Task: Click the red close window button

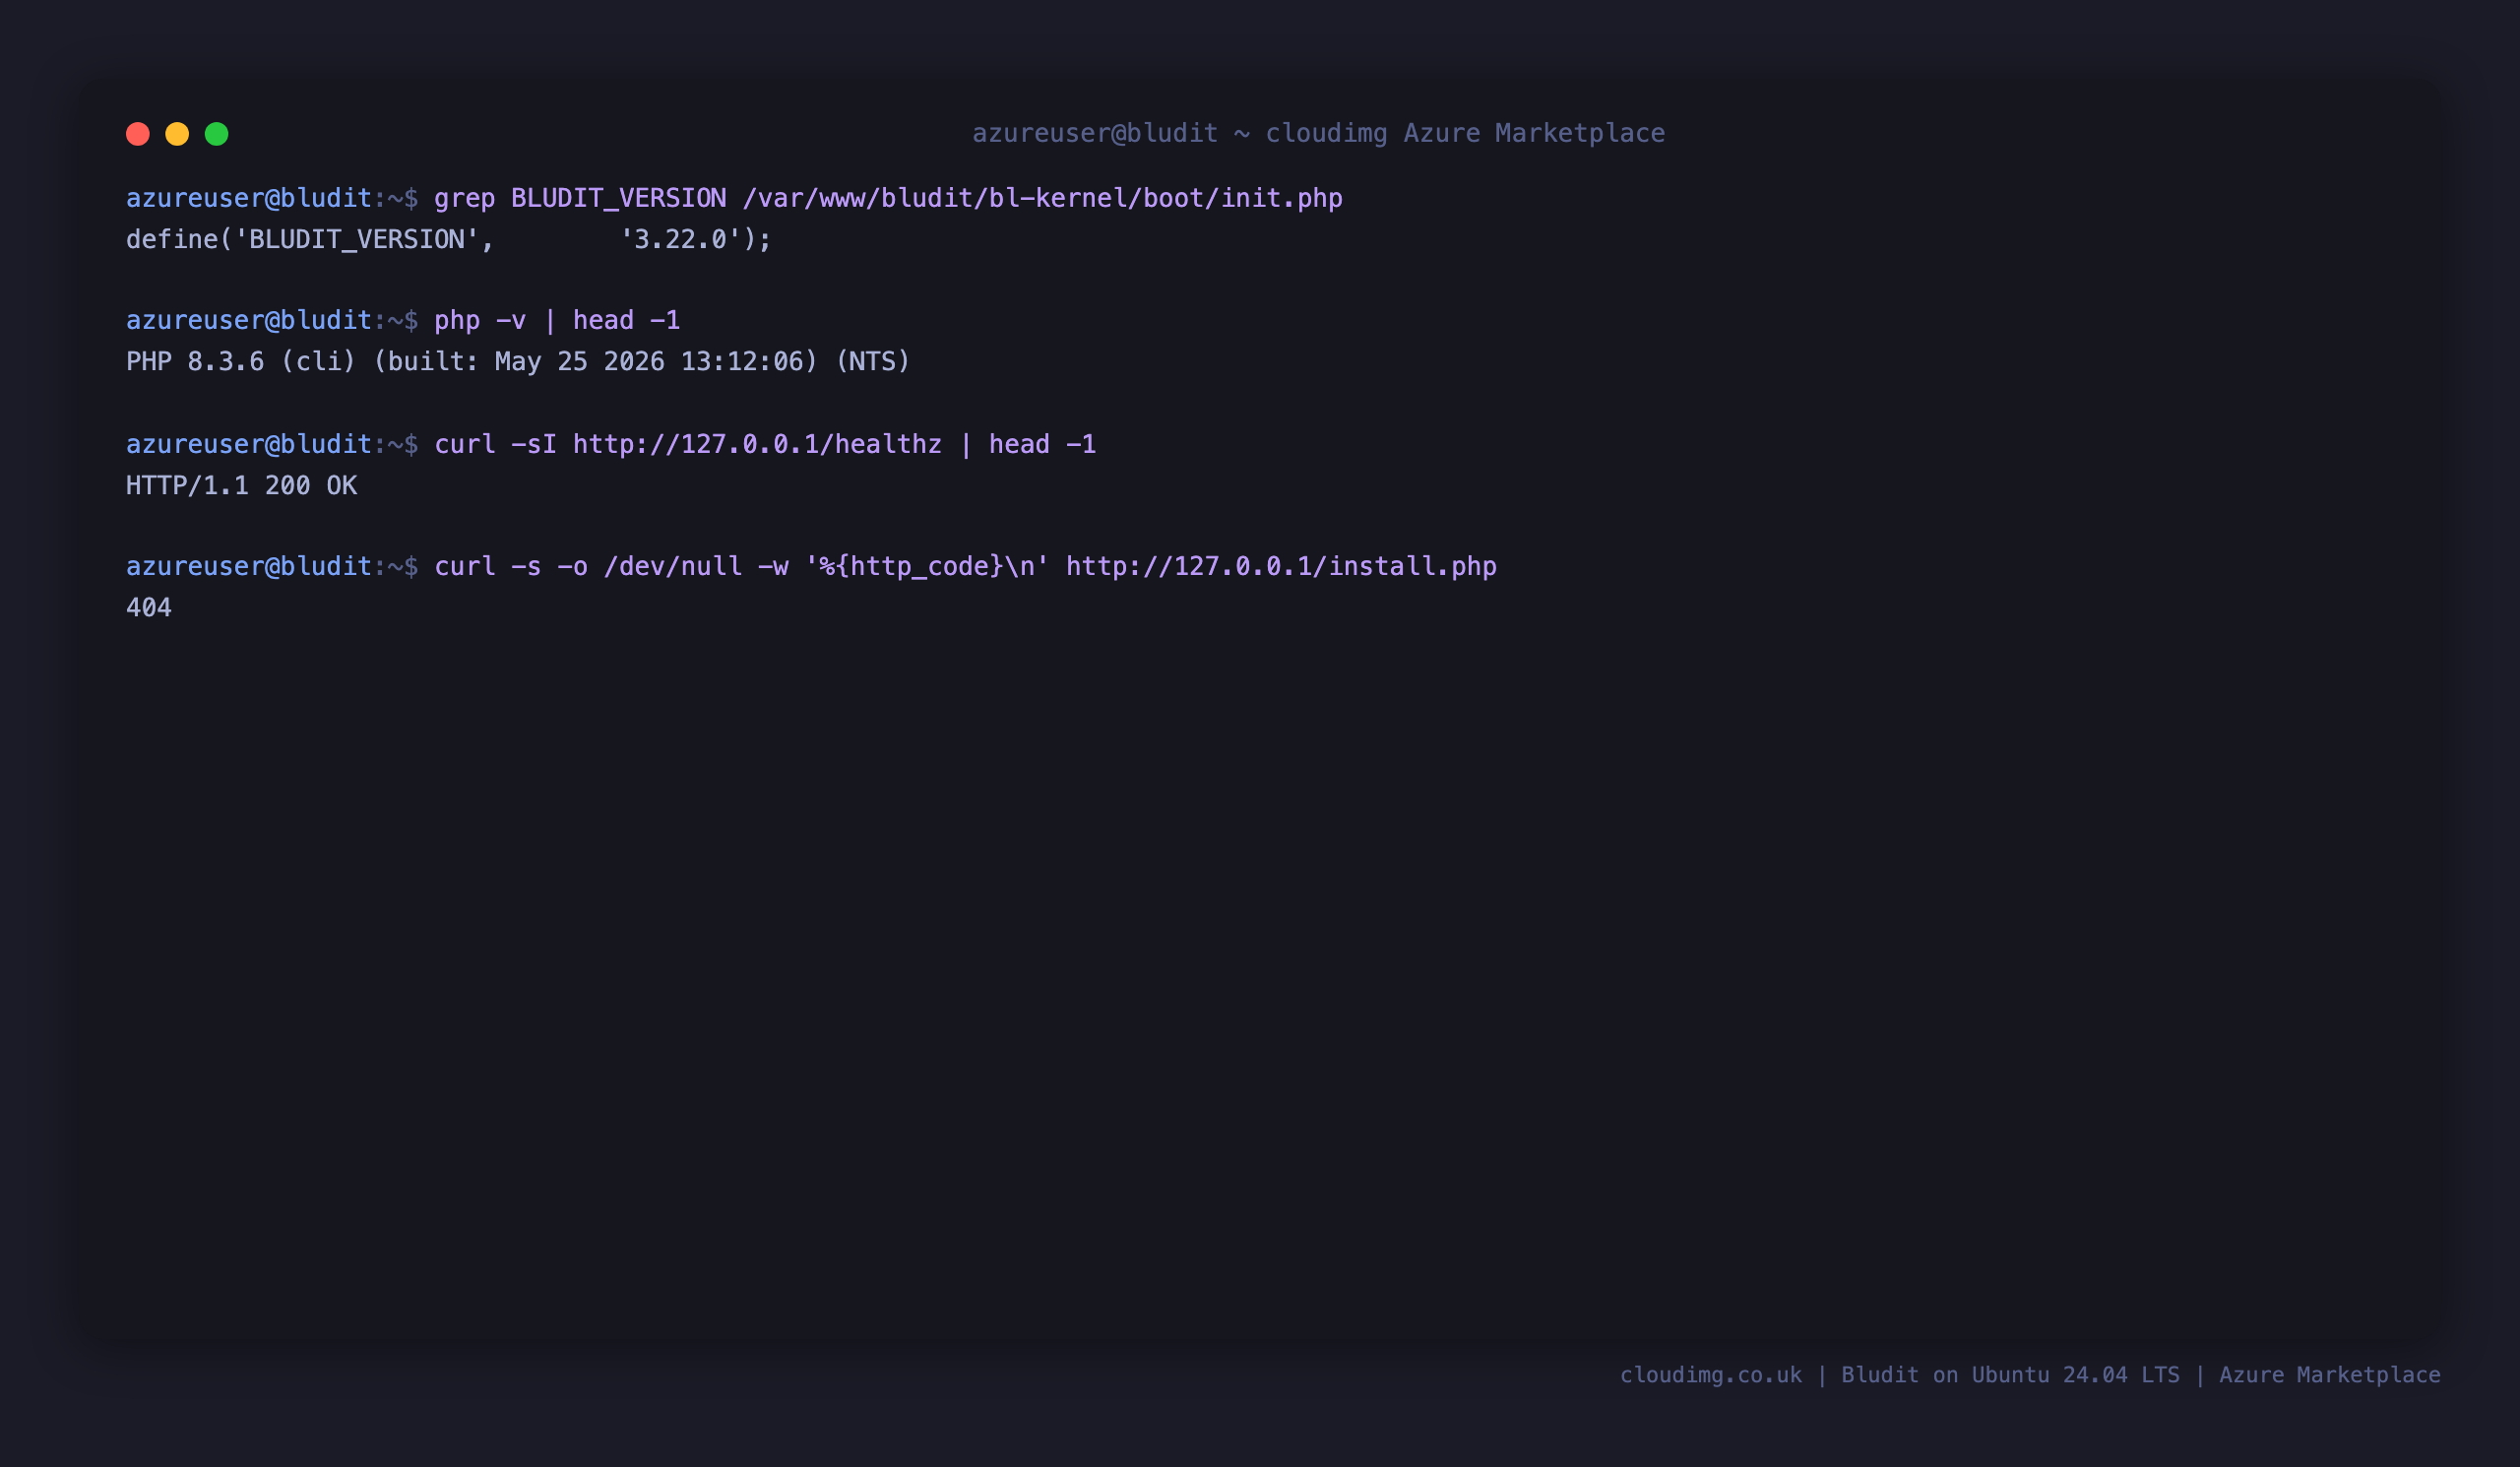Action: click(138, 134)
